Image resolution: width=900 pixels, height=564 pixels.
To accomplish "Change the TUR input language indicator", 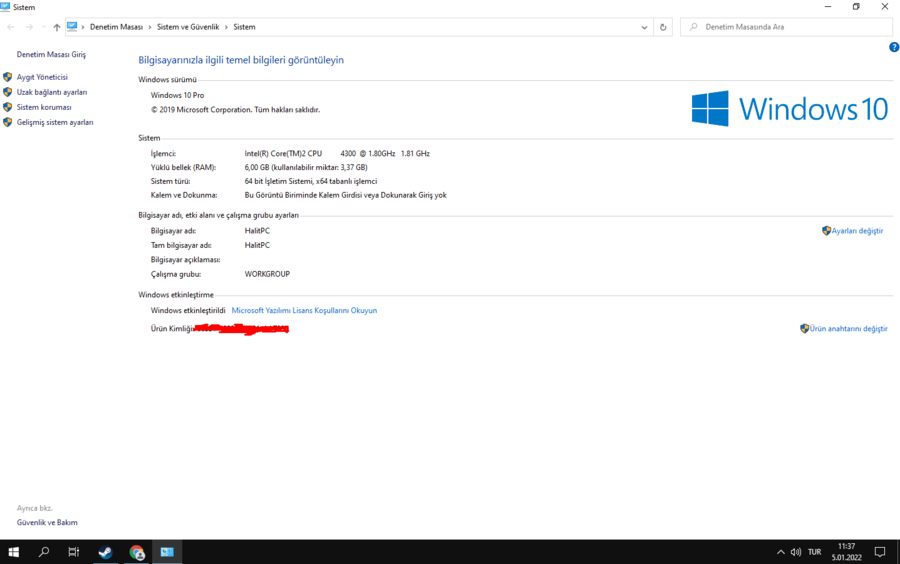I will 814,552.
